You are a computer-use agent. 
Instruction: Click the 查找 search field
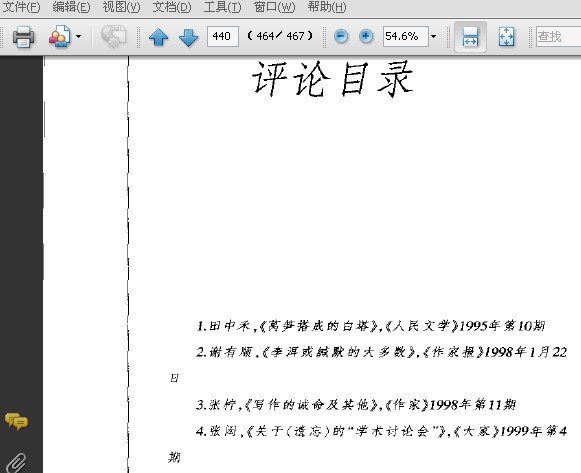click(x=558, y=36)
